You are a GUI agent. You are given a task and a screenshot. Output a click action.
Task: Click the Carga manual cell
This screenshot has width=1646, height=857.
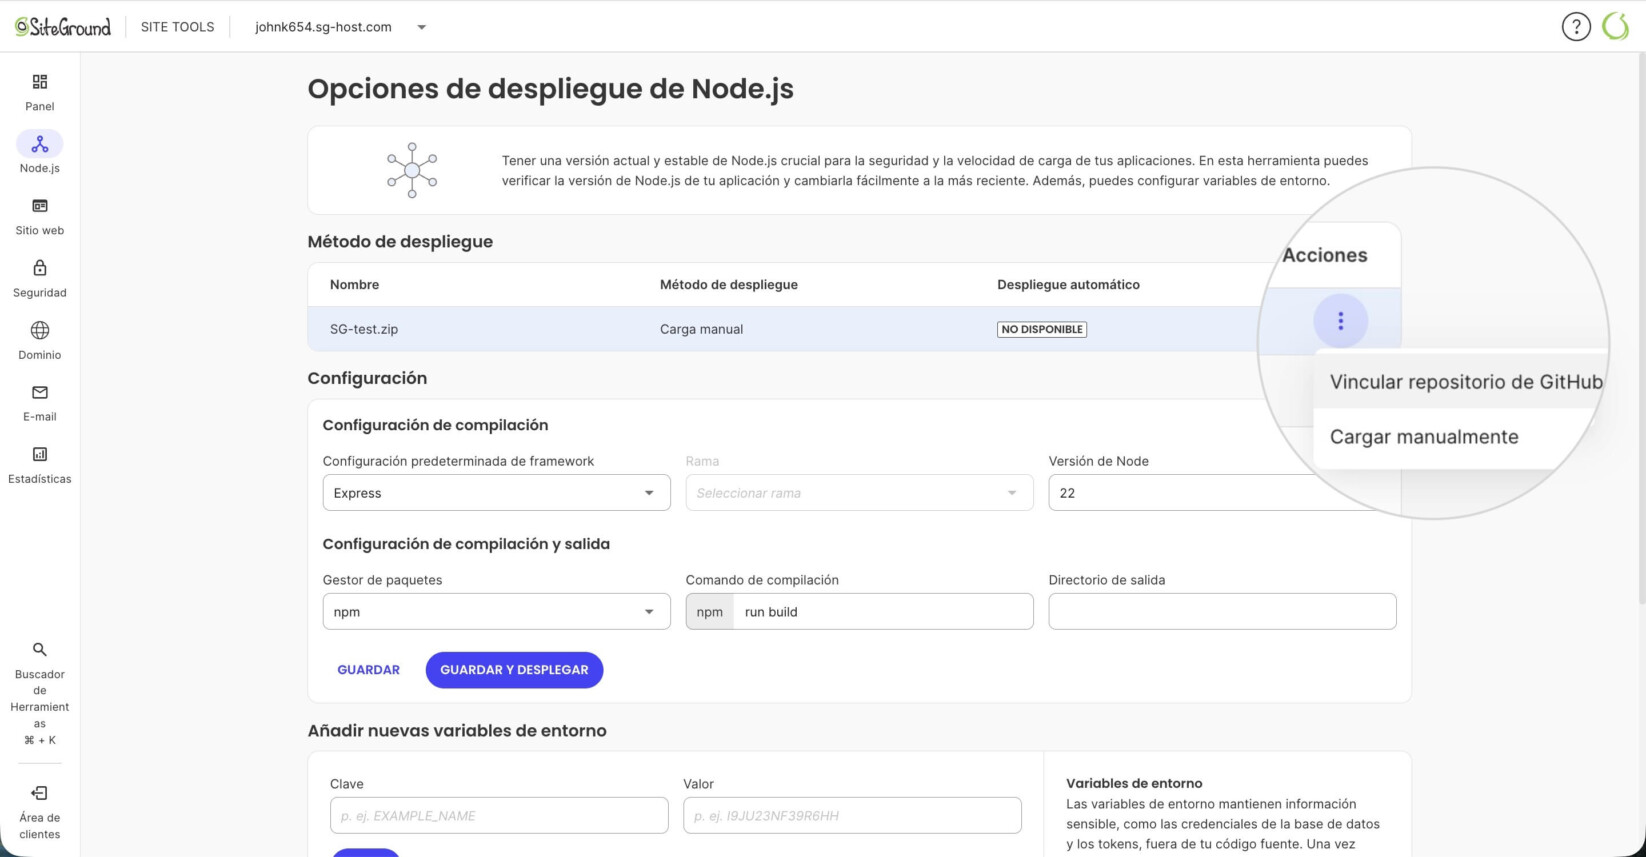point(701,329)
